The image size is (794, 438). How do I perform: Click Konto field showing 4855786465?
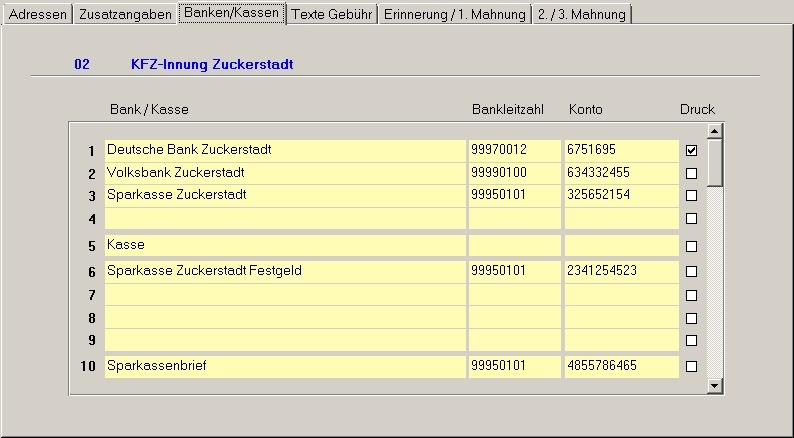click(x=620, y=366)
